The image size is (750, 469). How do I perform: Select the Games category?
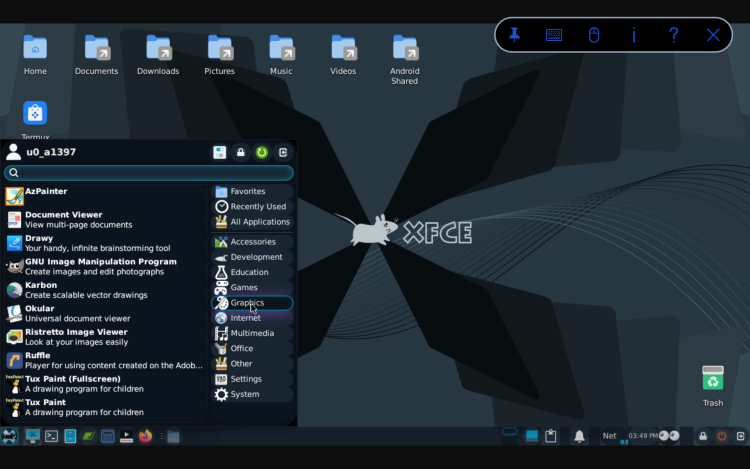click(252, 287)
